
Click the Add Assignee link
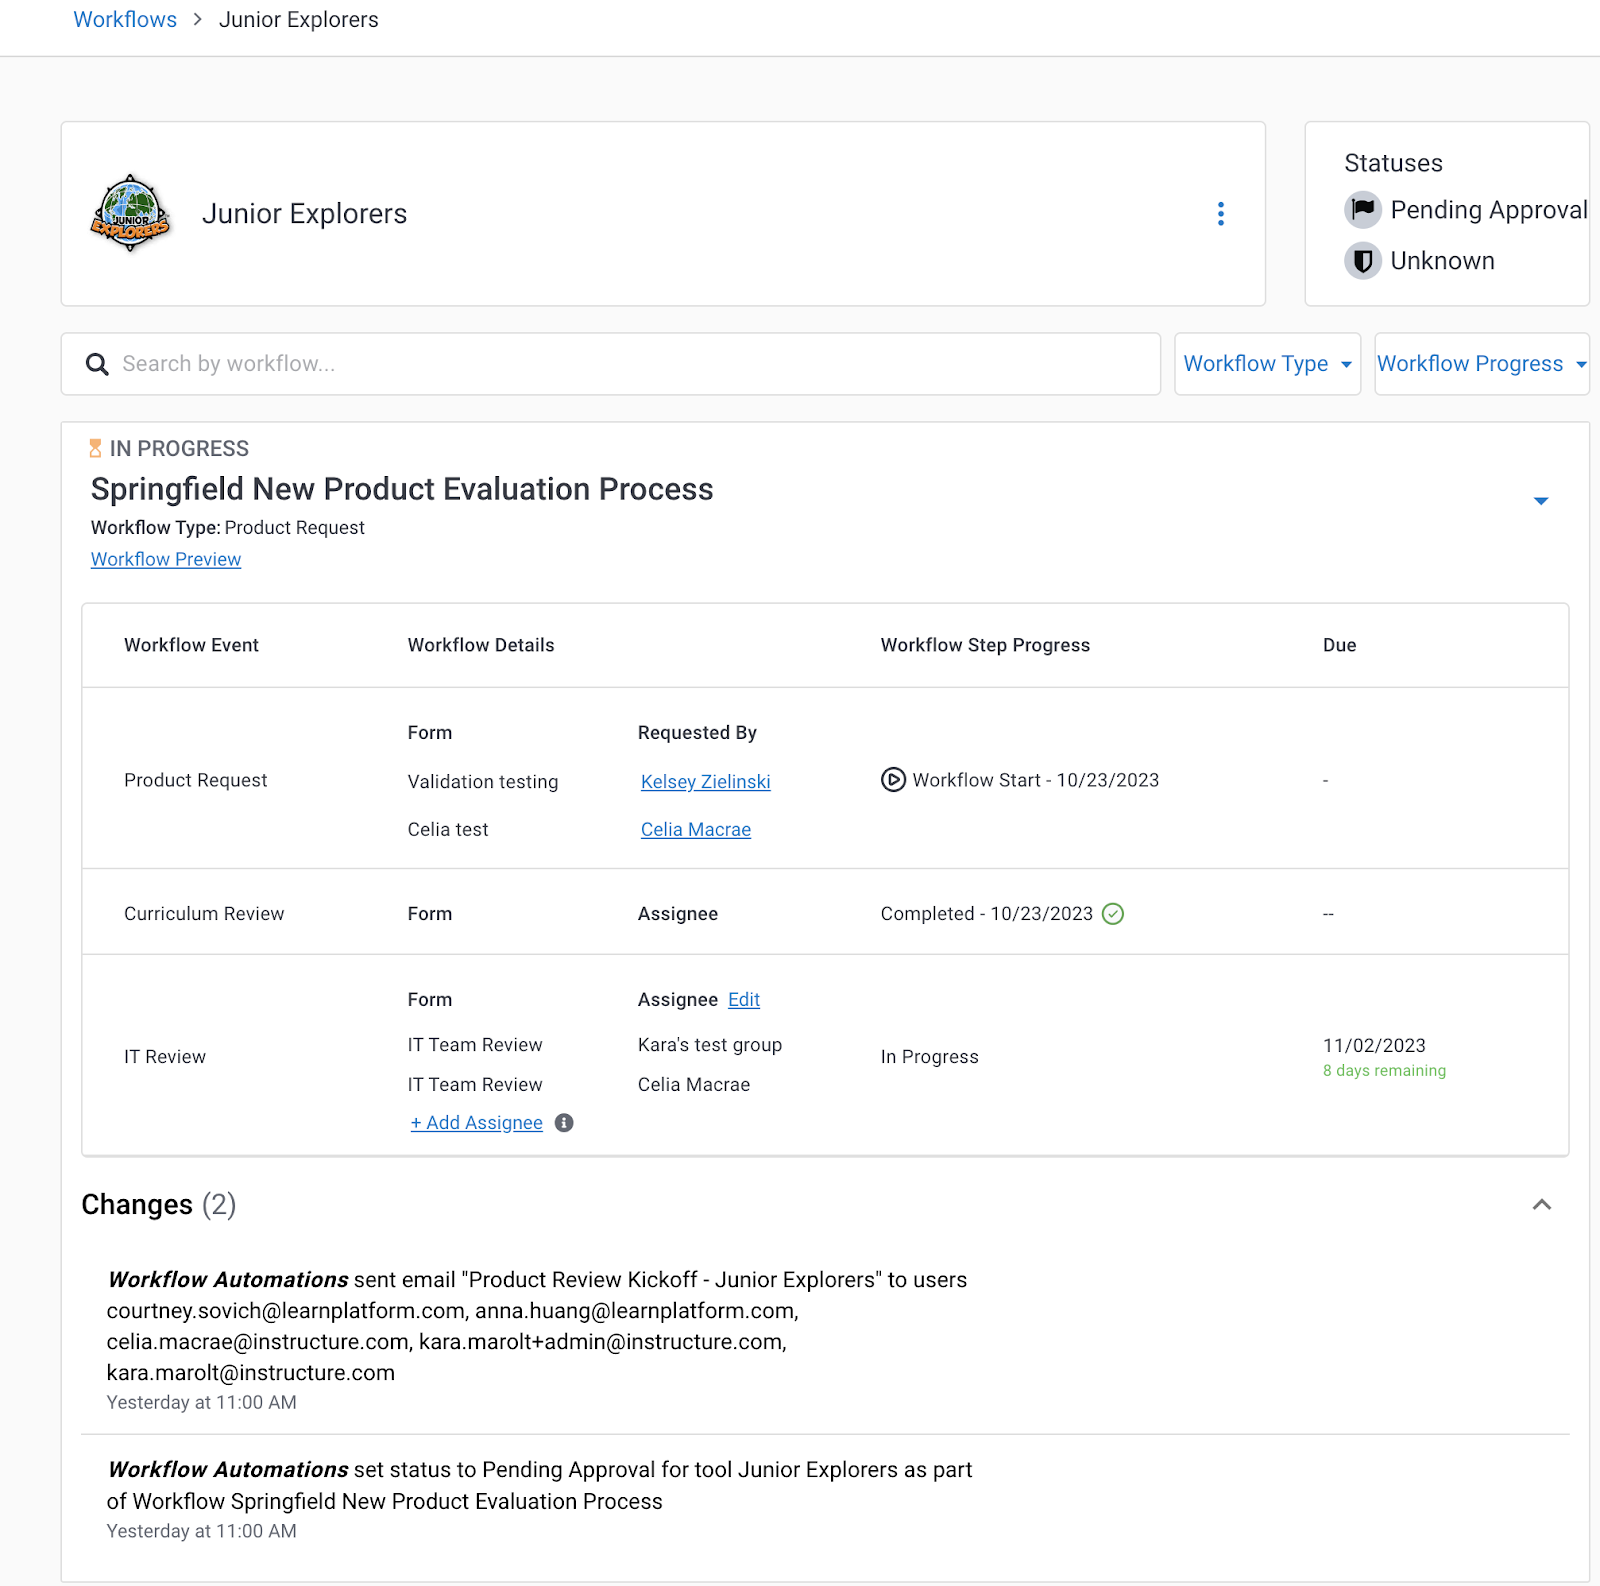pos(477,1123)
